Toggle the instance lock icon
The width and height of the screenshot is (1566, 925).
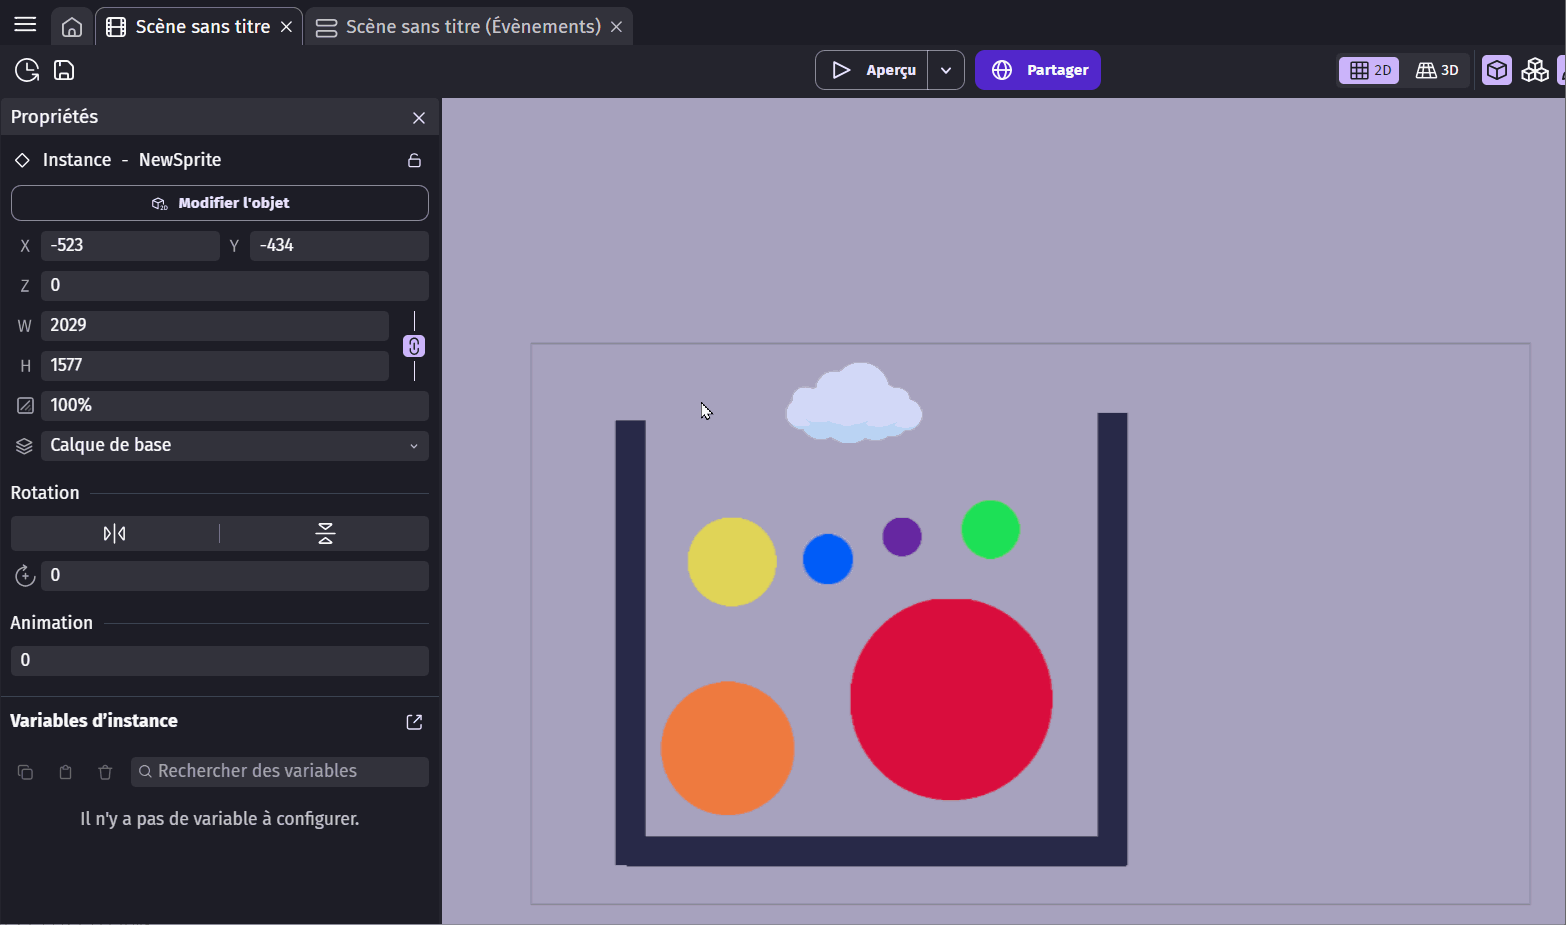[x=414, y=161]
